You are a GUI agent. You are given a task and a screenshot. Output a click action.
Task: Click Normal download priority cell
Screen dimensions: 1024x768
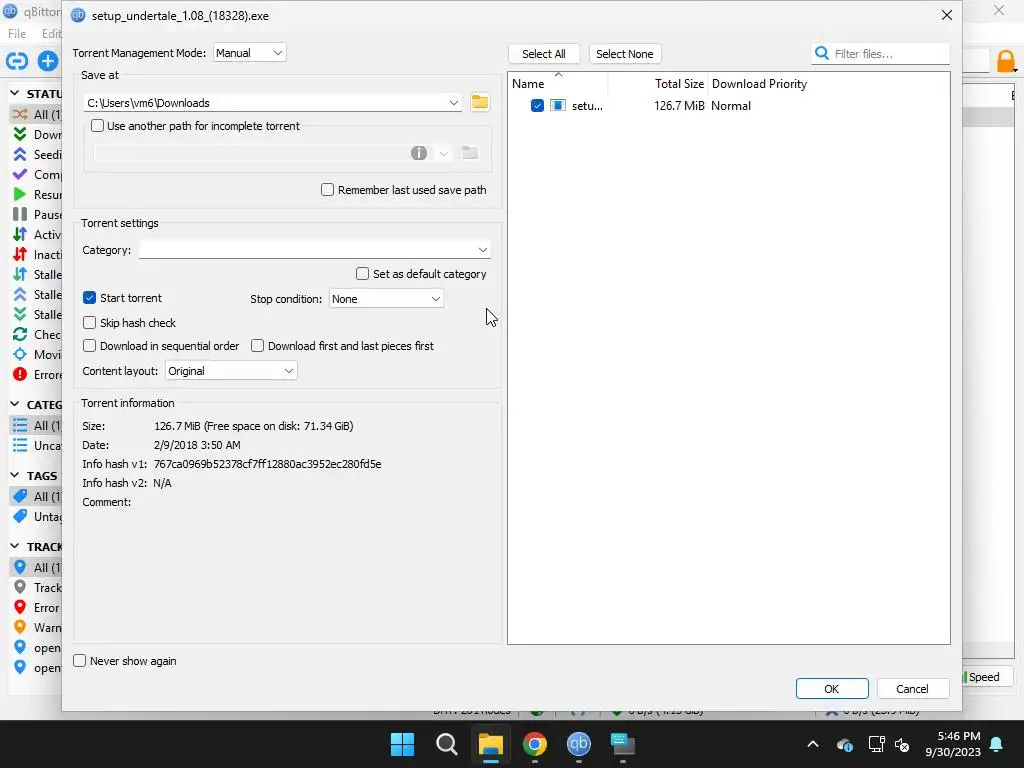pos(731,105)
